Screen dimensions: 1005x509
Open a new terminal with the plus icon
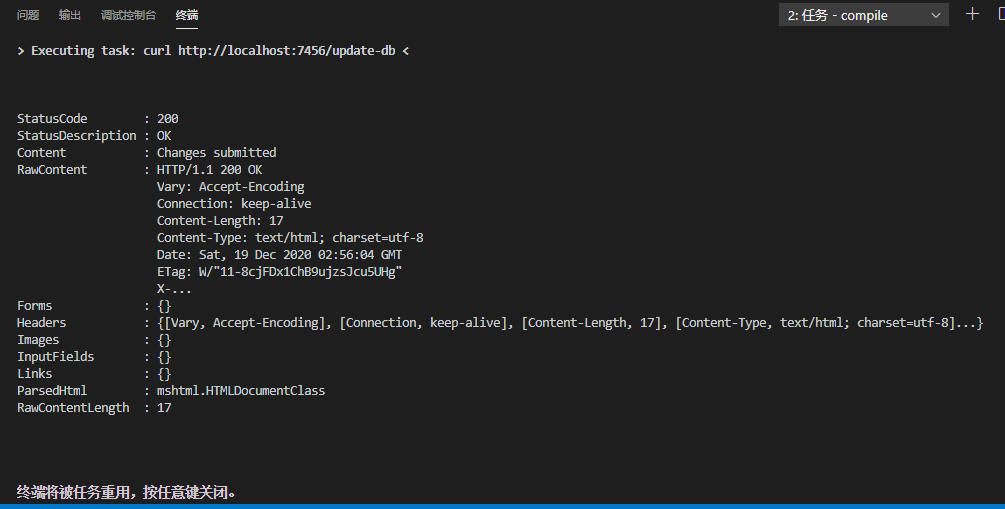click(x=972, y=14)
